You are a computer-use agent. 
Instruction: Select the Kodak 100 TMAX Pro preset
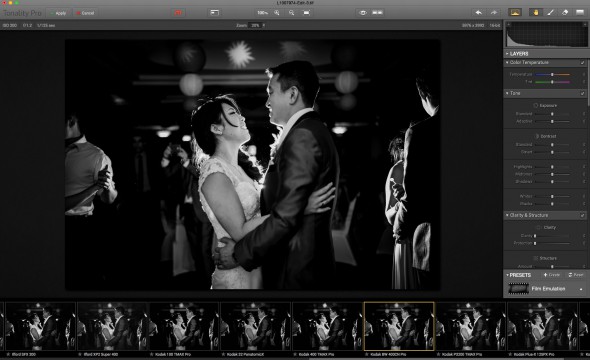tap(184, 326)
